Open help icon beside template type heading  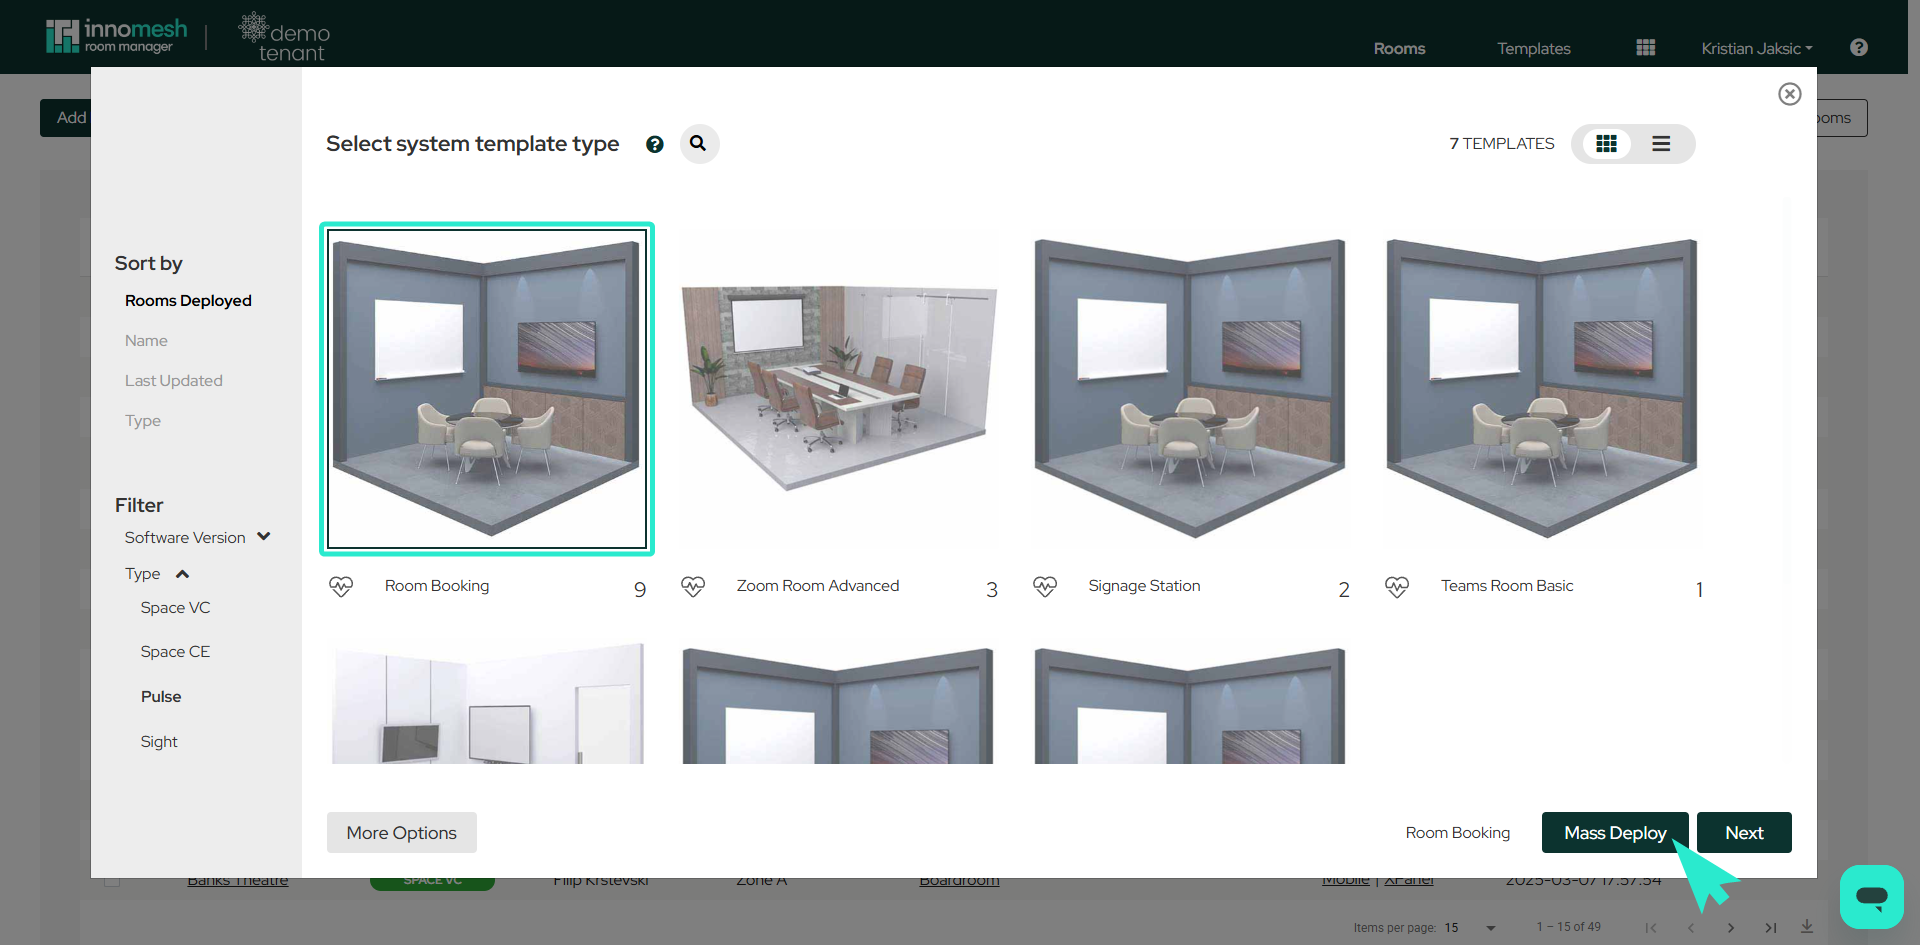(655, 145)
